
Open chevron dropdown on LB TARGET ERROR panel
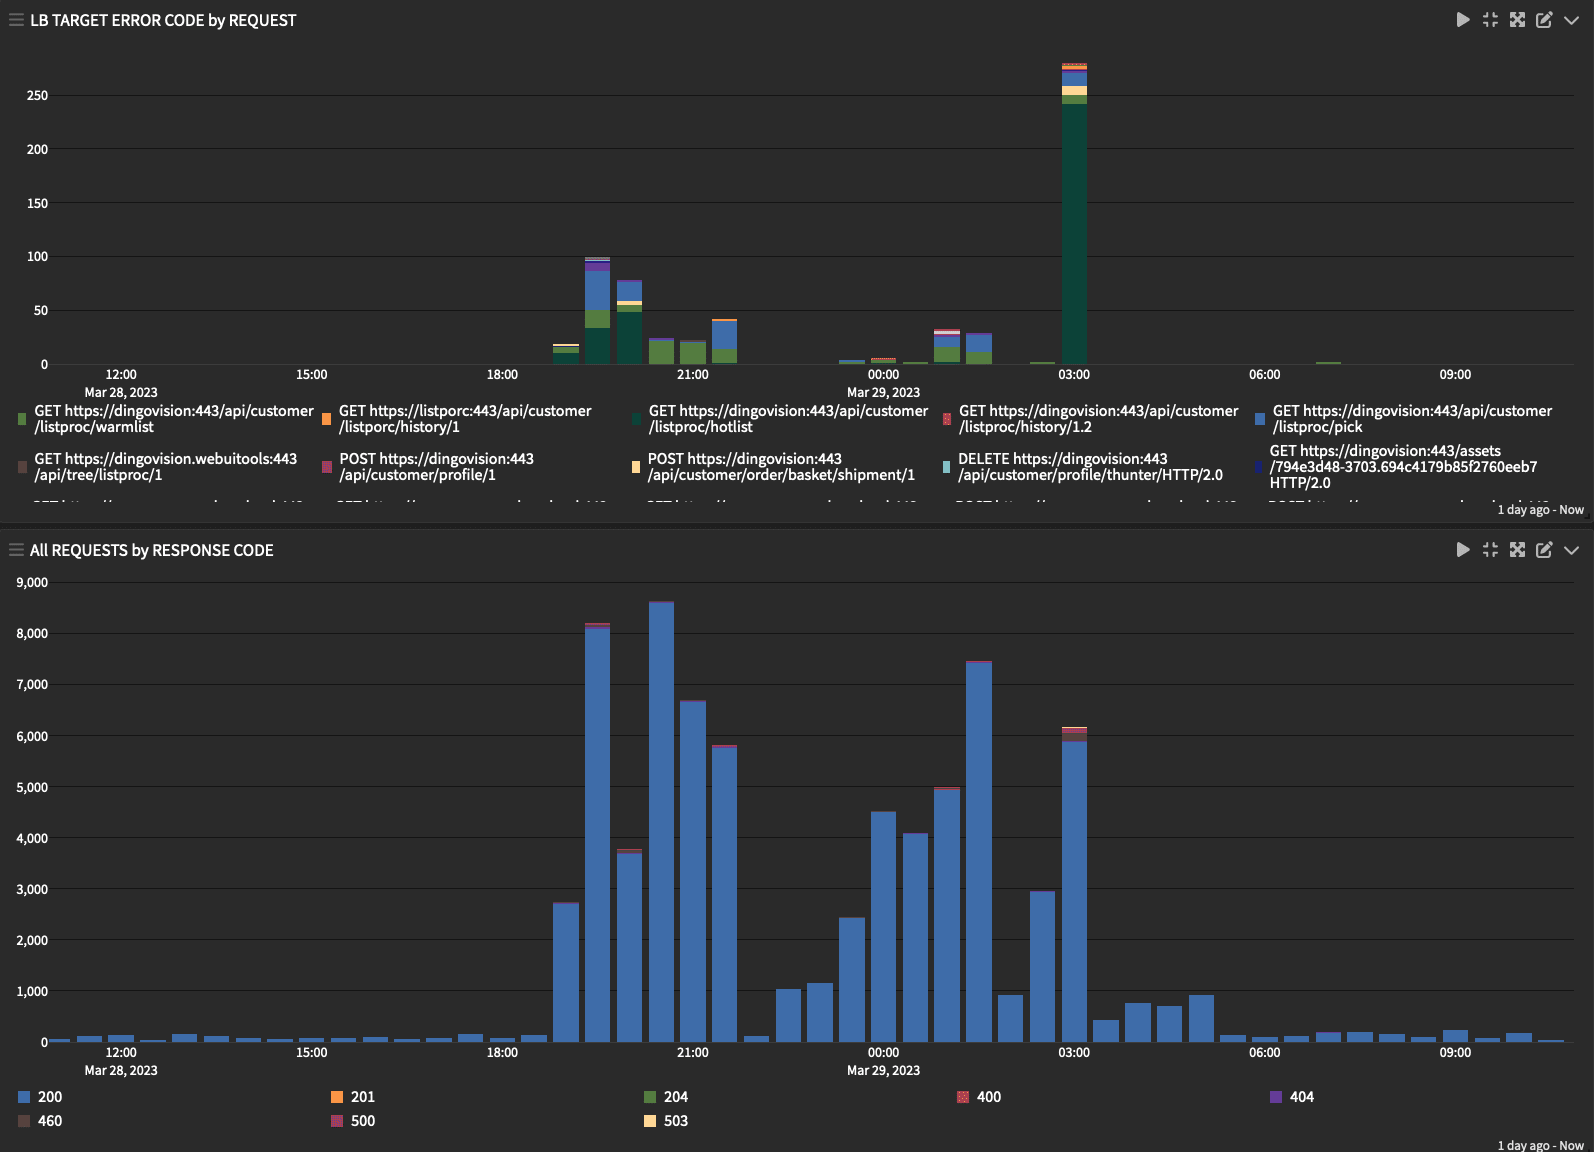point(1571,20)
